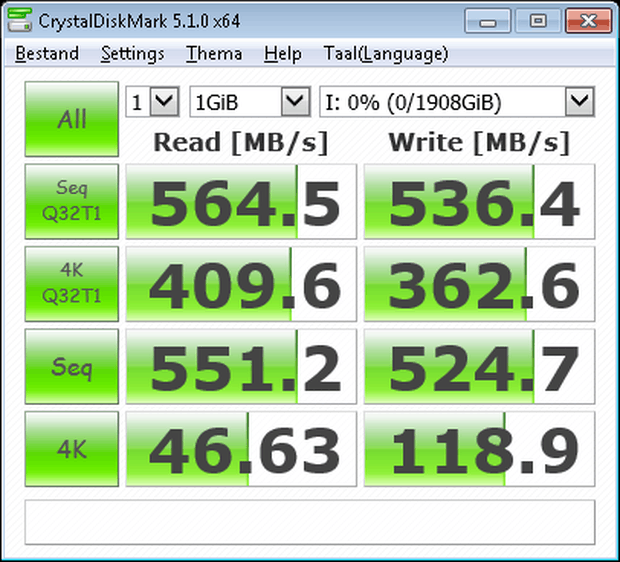Click the 4K Q32T1 write value 362.6
The width and height of the screenshot is (620, 562).
pos(479,284)
